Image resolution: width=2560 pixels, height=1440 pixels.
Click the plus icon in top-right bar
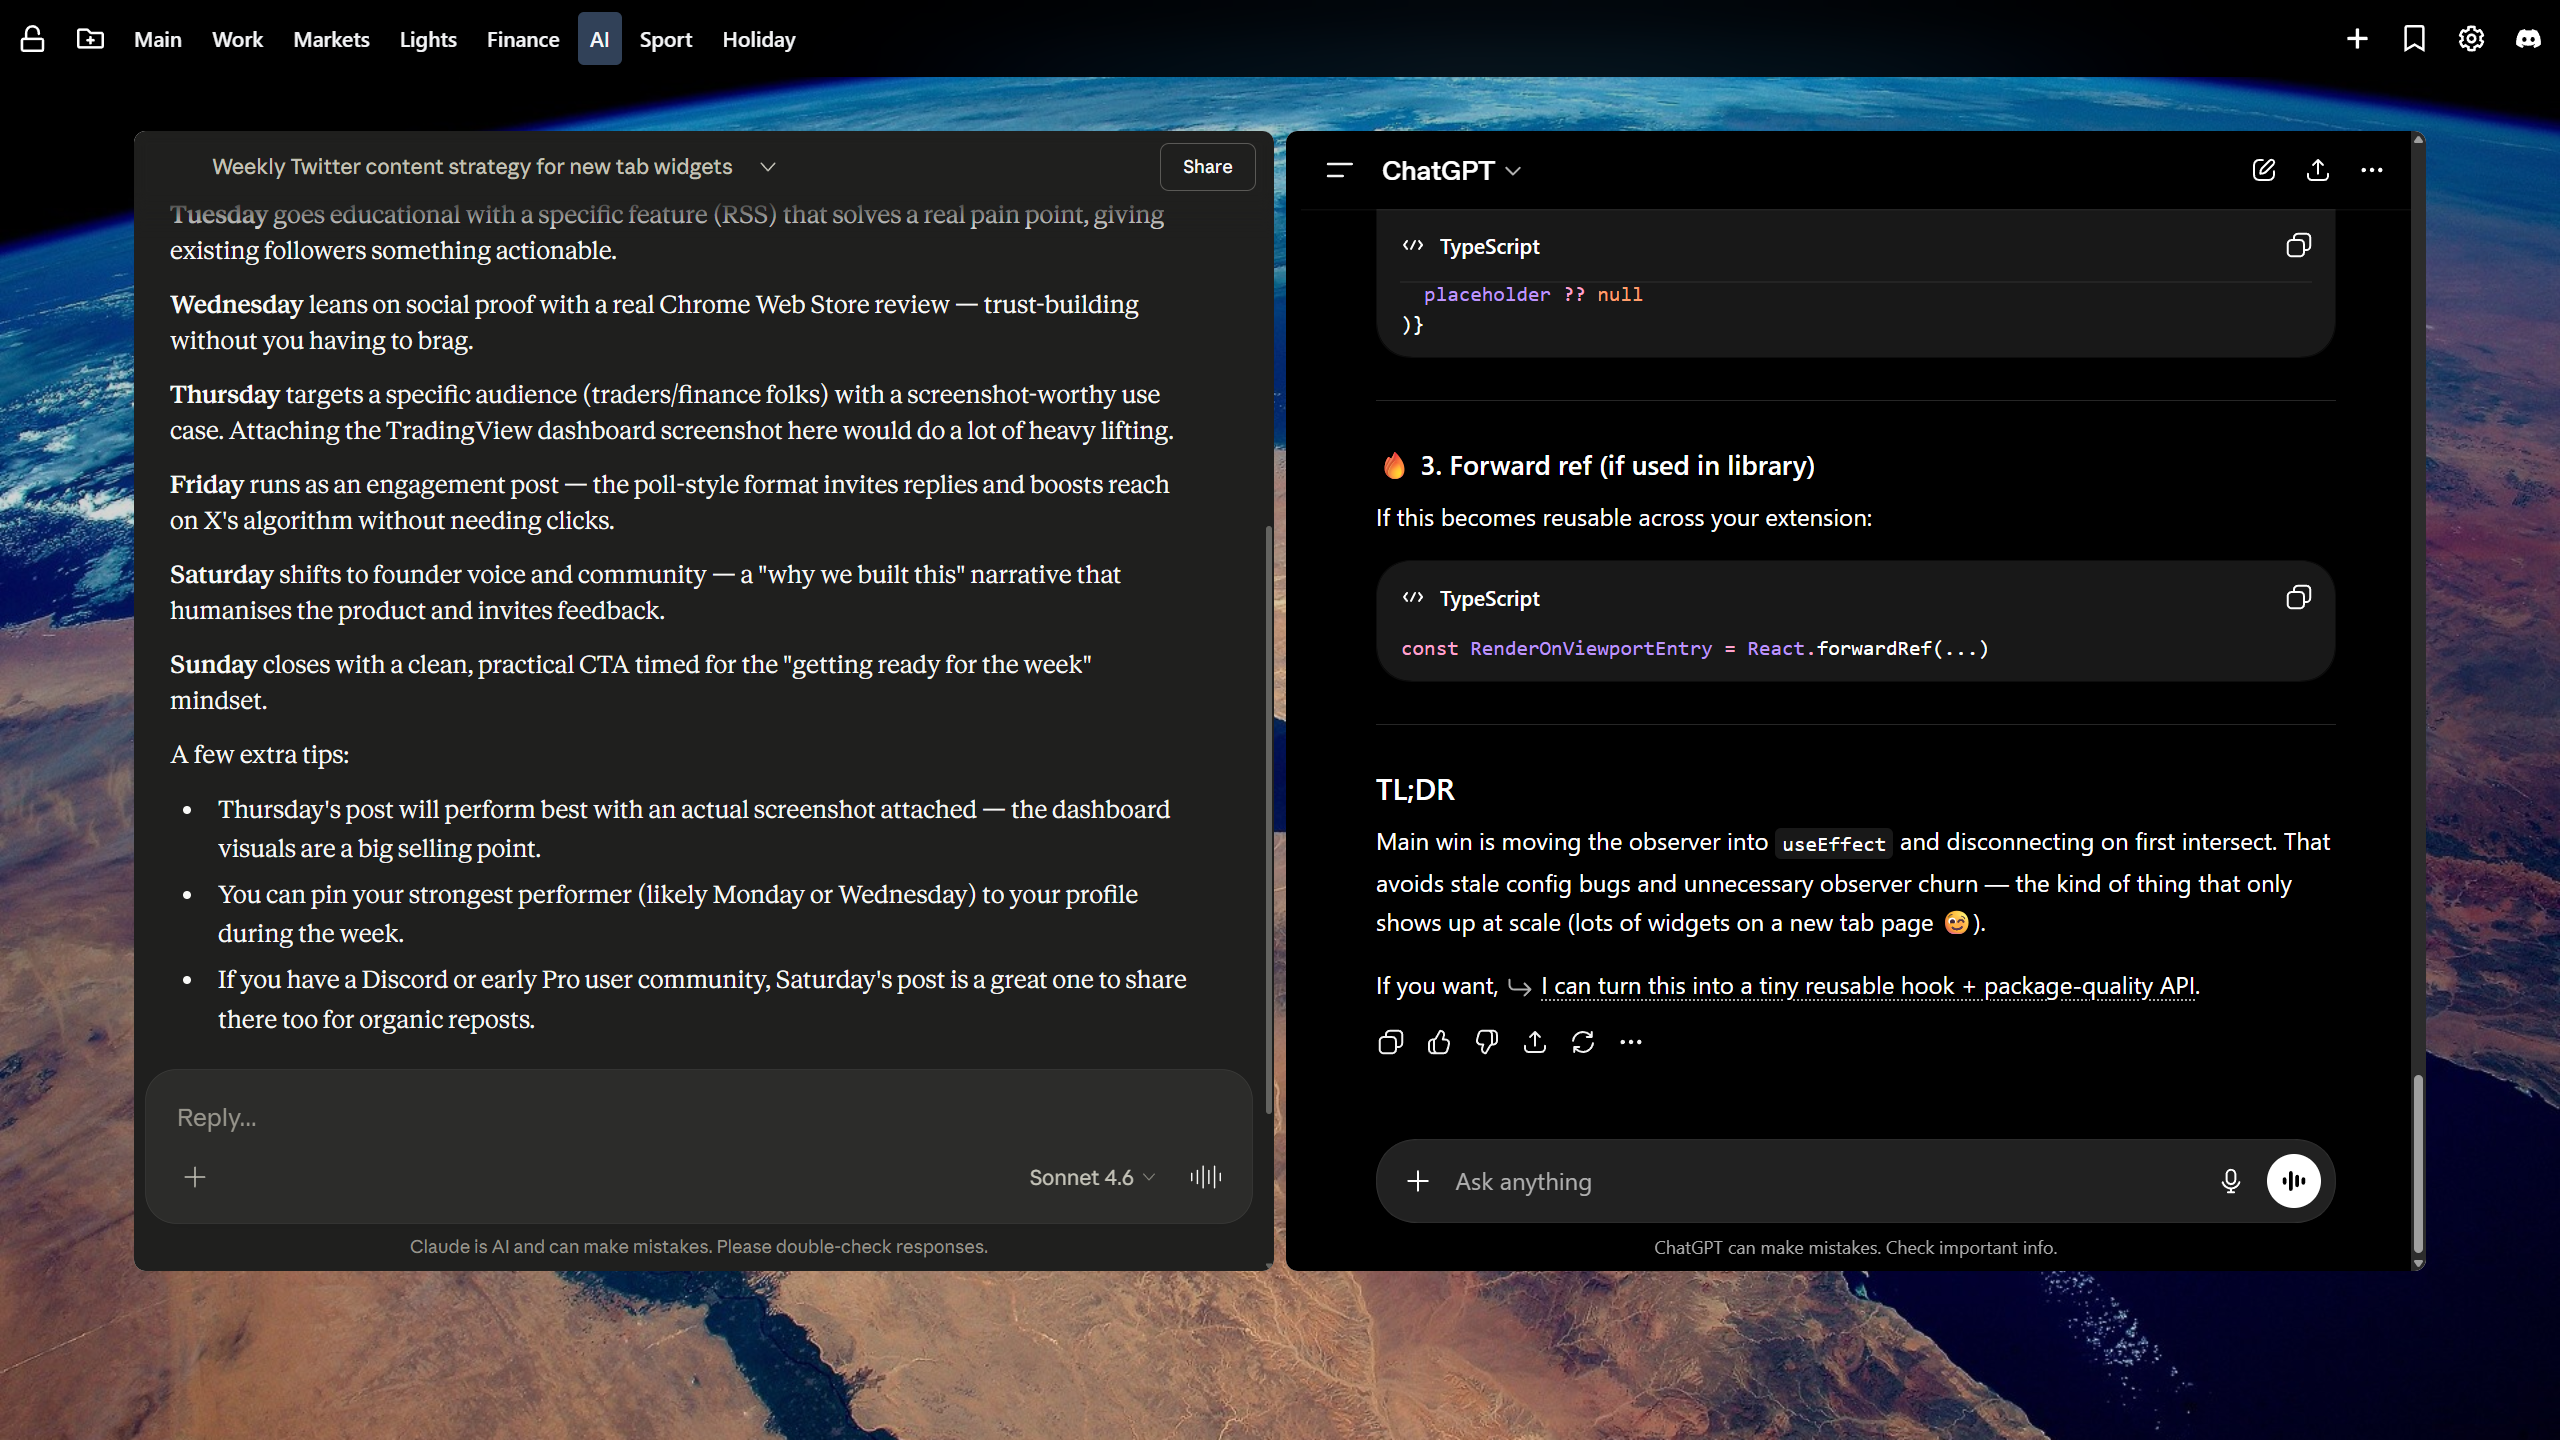coord(2357,39)
